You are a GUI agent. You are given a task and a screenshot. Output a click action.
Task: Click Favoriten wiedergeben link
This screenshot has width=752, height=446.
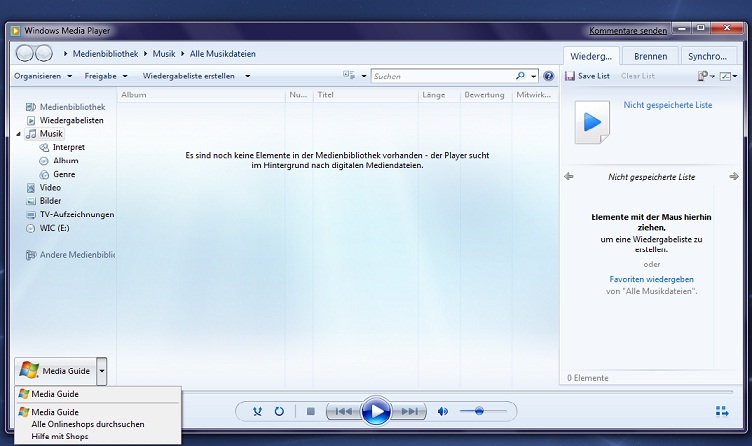(x=651, y=279)
